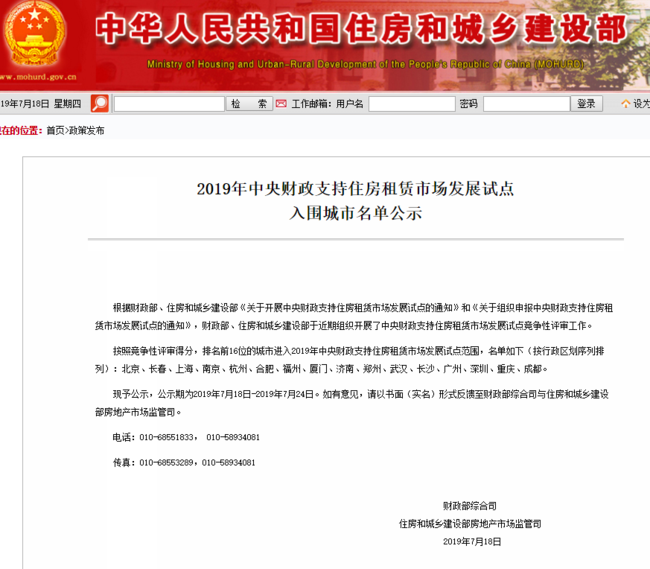This screenshot has height=569, width=650.
Task: Click the national emblem logo
Action: tap(35, 35)
